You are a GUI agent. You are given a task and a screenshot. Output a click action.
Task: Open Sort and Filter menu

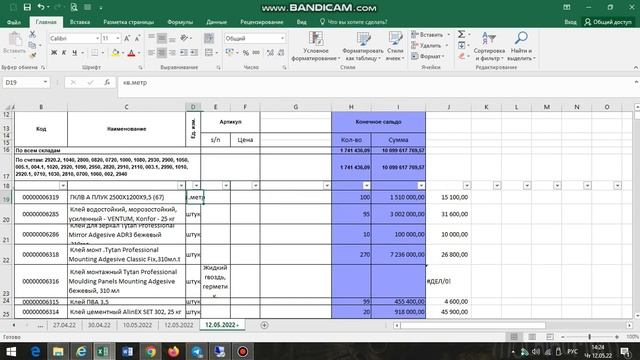[x=489, y=46]
